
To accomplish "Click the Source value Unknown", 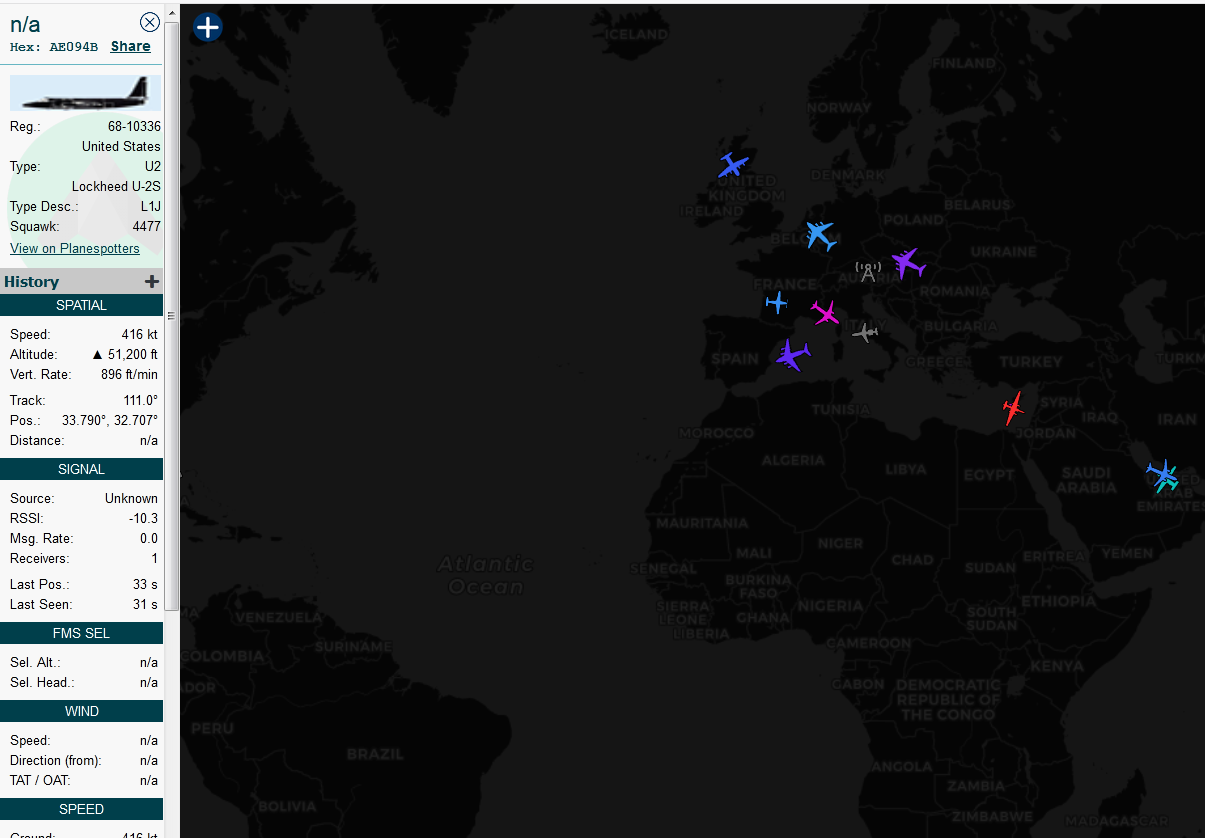I will [131, 498].
